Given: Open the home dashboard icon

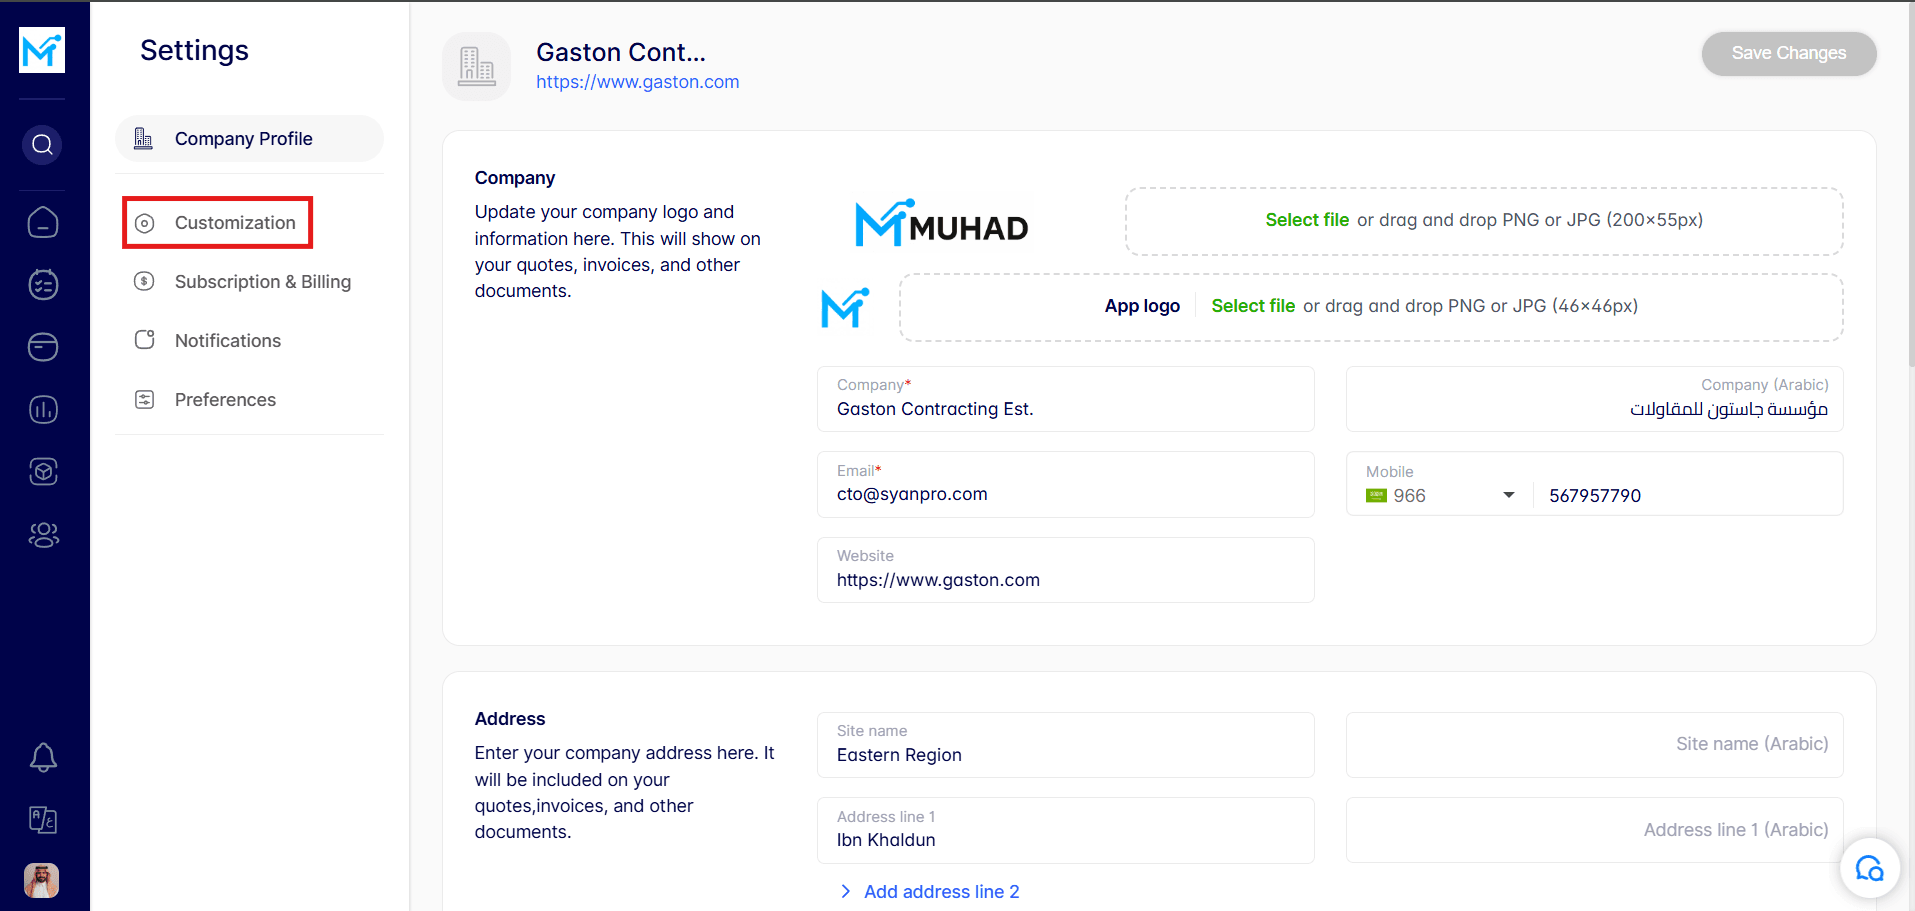Looking at the screenshot, I should [x=43, y=222].
